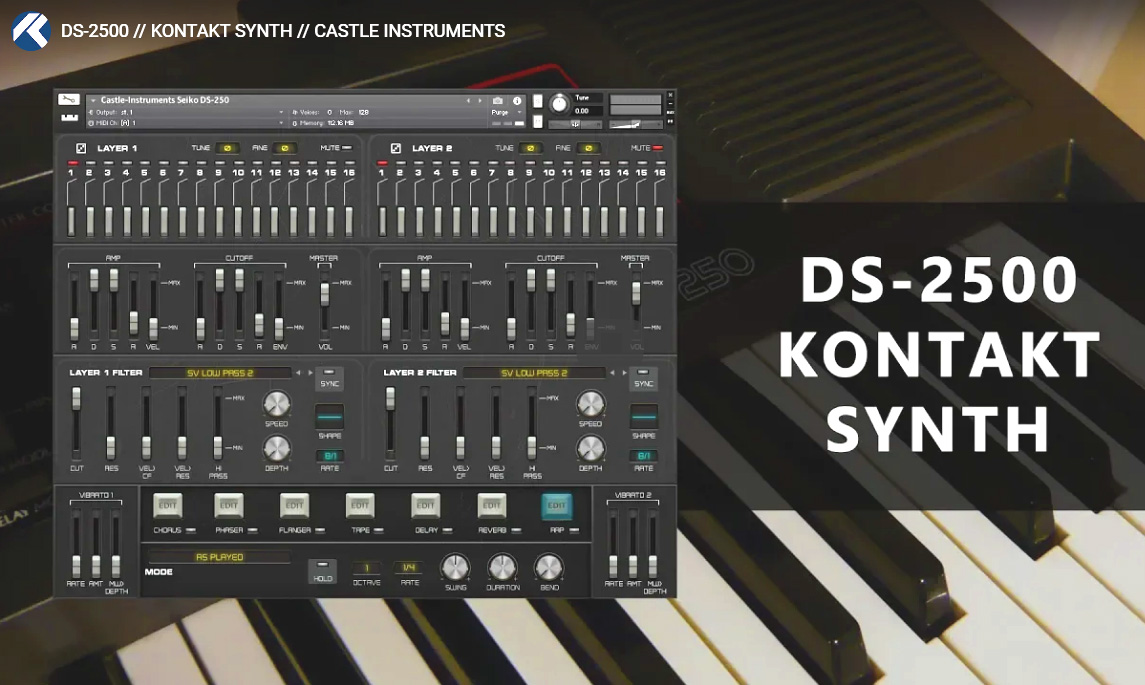Click next filter arrow for Layer 2 Filter
Image resolution: width=1145 pixels, height=685 pixels.
click(x=624, y=373)
